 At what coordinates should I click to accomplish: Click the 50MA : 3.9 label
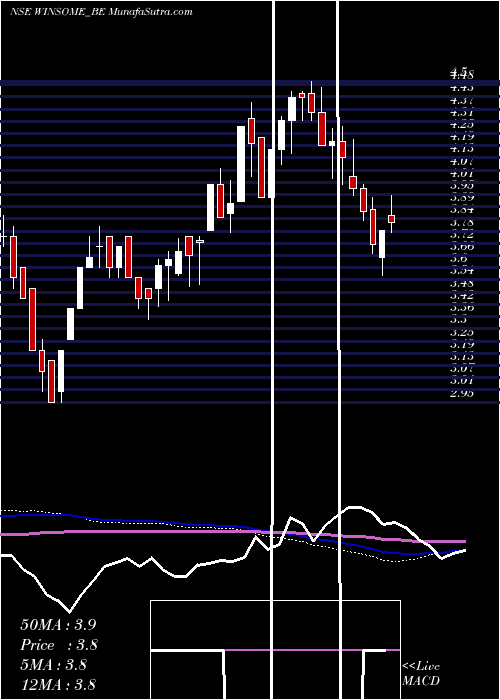58,625
